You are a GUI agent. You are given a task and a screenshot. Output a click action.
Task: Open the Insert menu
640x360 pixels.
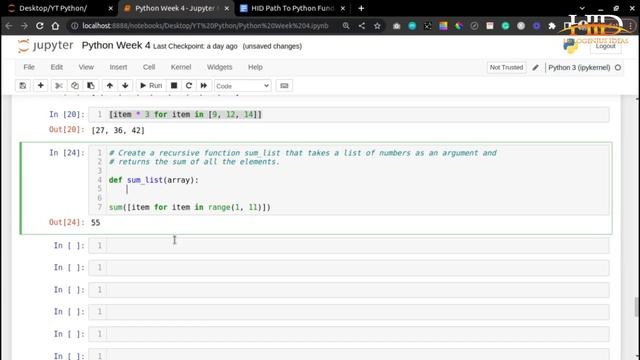[118, 67]
